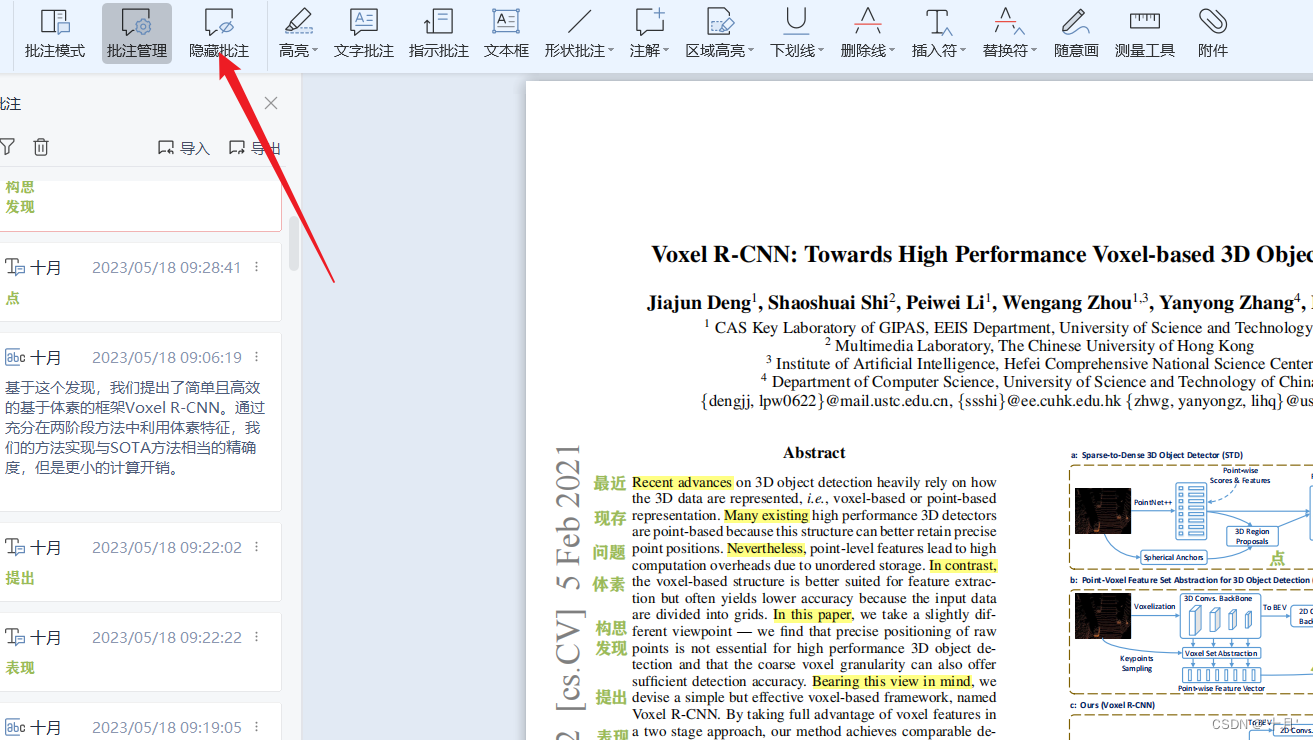Select the 注解 note tool

(x=645, y=33)
